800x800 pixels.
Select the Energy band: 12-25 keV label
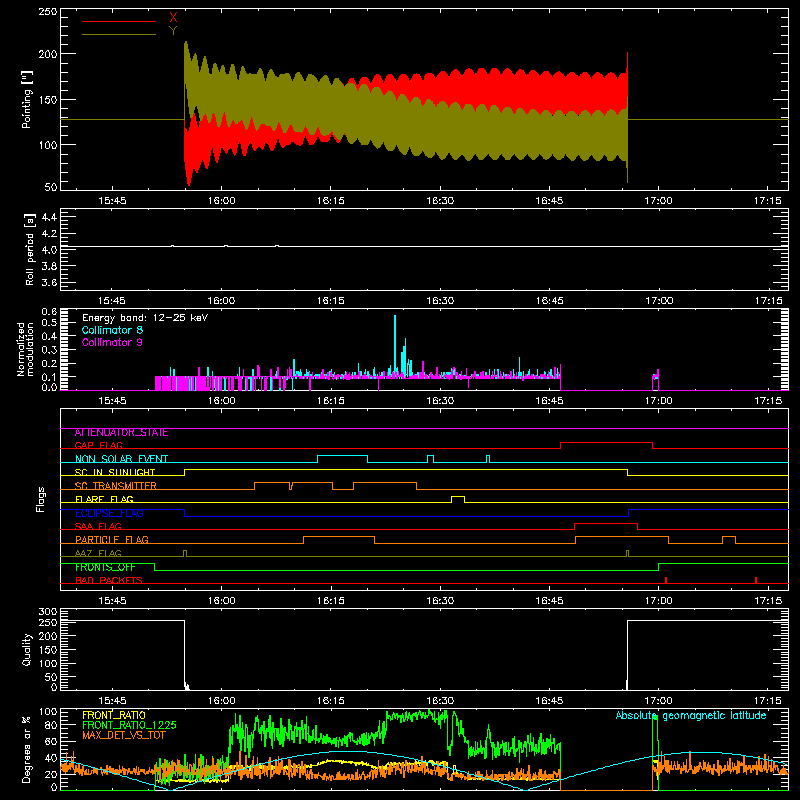145,318
